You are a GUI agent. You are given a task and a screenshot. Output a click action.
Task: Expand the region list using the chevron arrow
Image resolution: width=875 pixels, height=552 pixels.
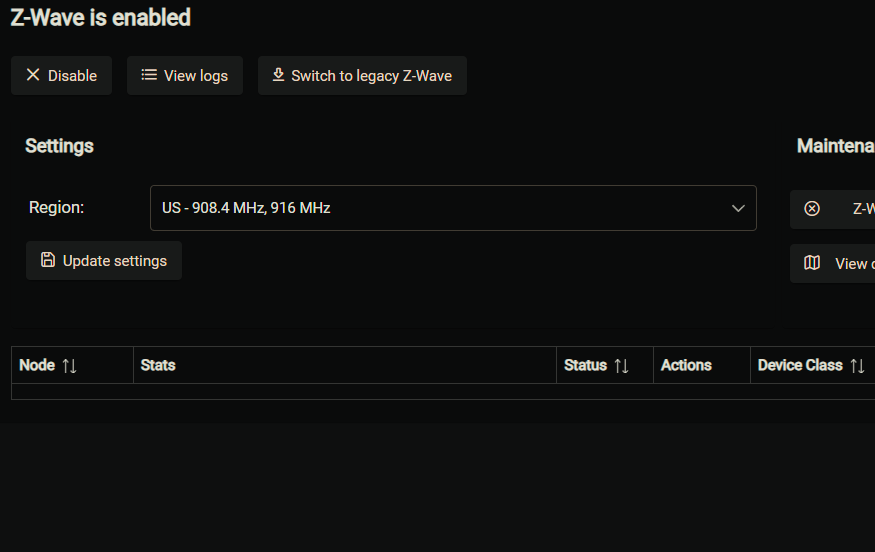[738, 208]
